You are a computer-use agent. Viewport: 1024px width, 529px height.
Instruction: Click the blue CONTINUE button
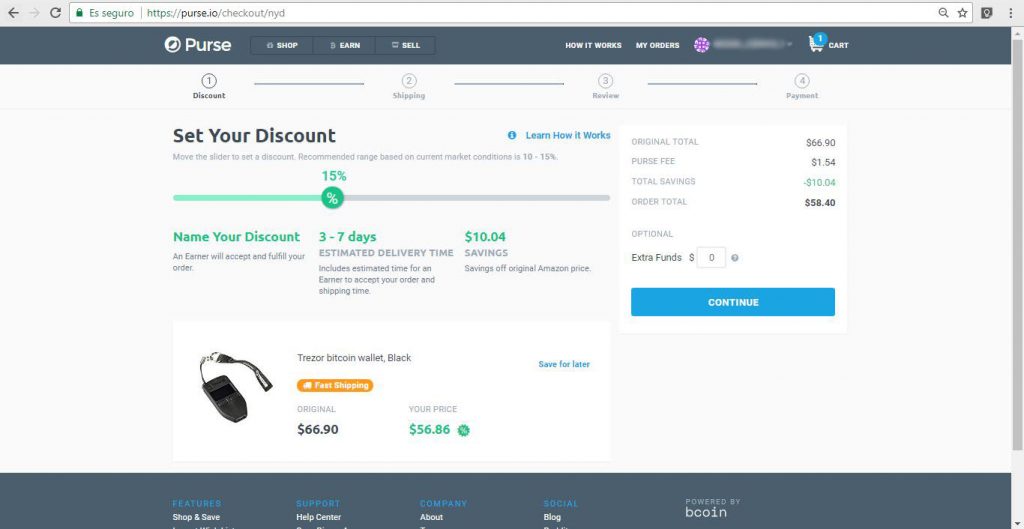[733, 302]
